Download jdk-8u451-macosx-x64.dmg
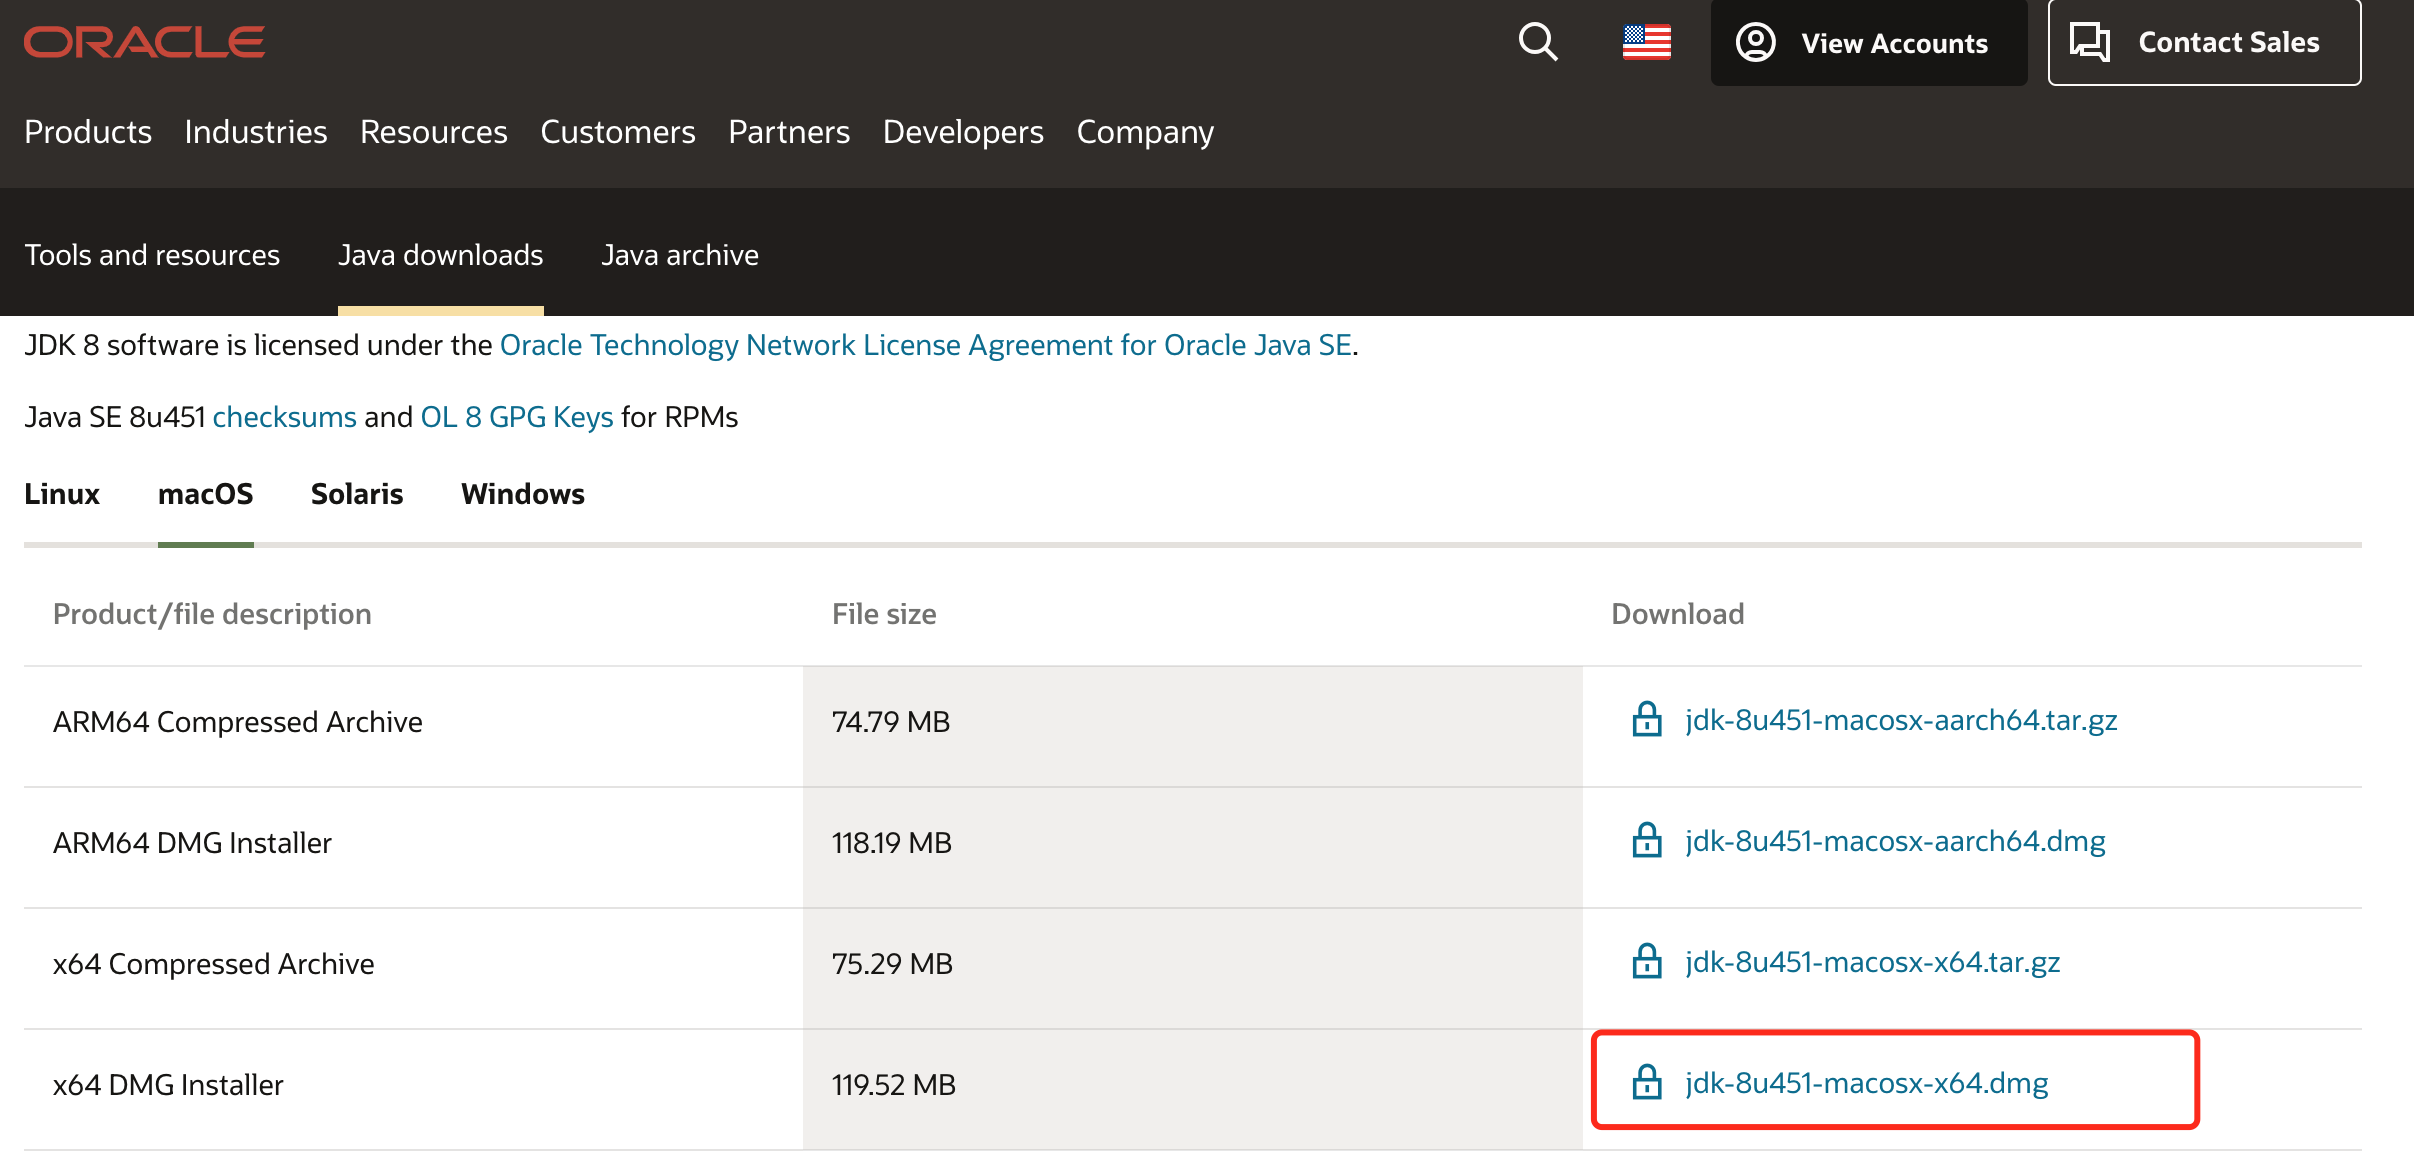 point(1866,1083)
